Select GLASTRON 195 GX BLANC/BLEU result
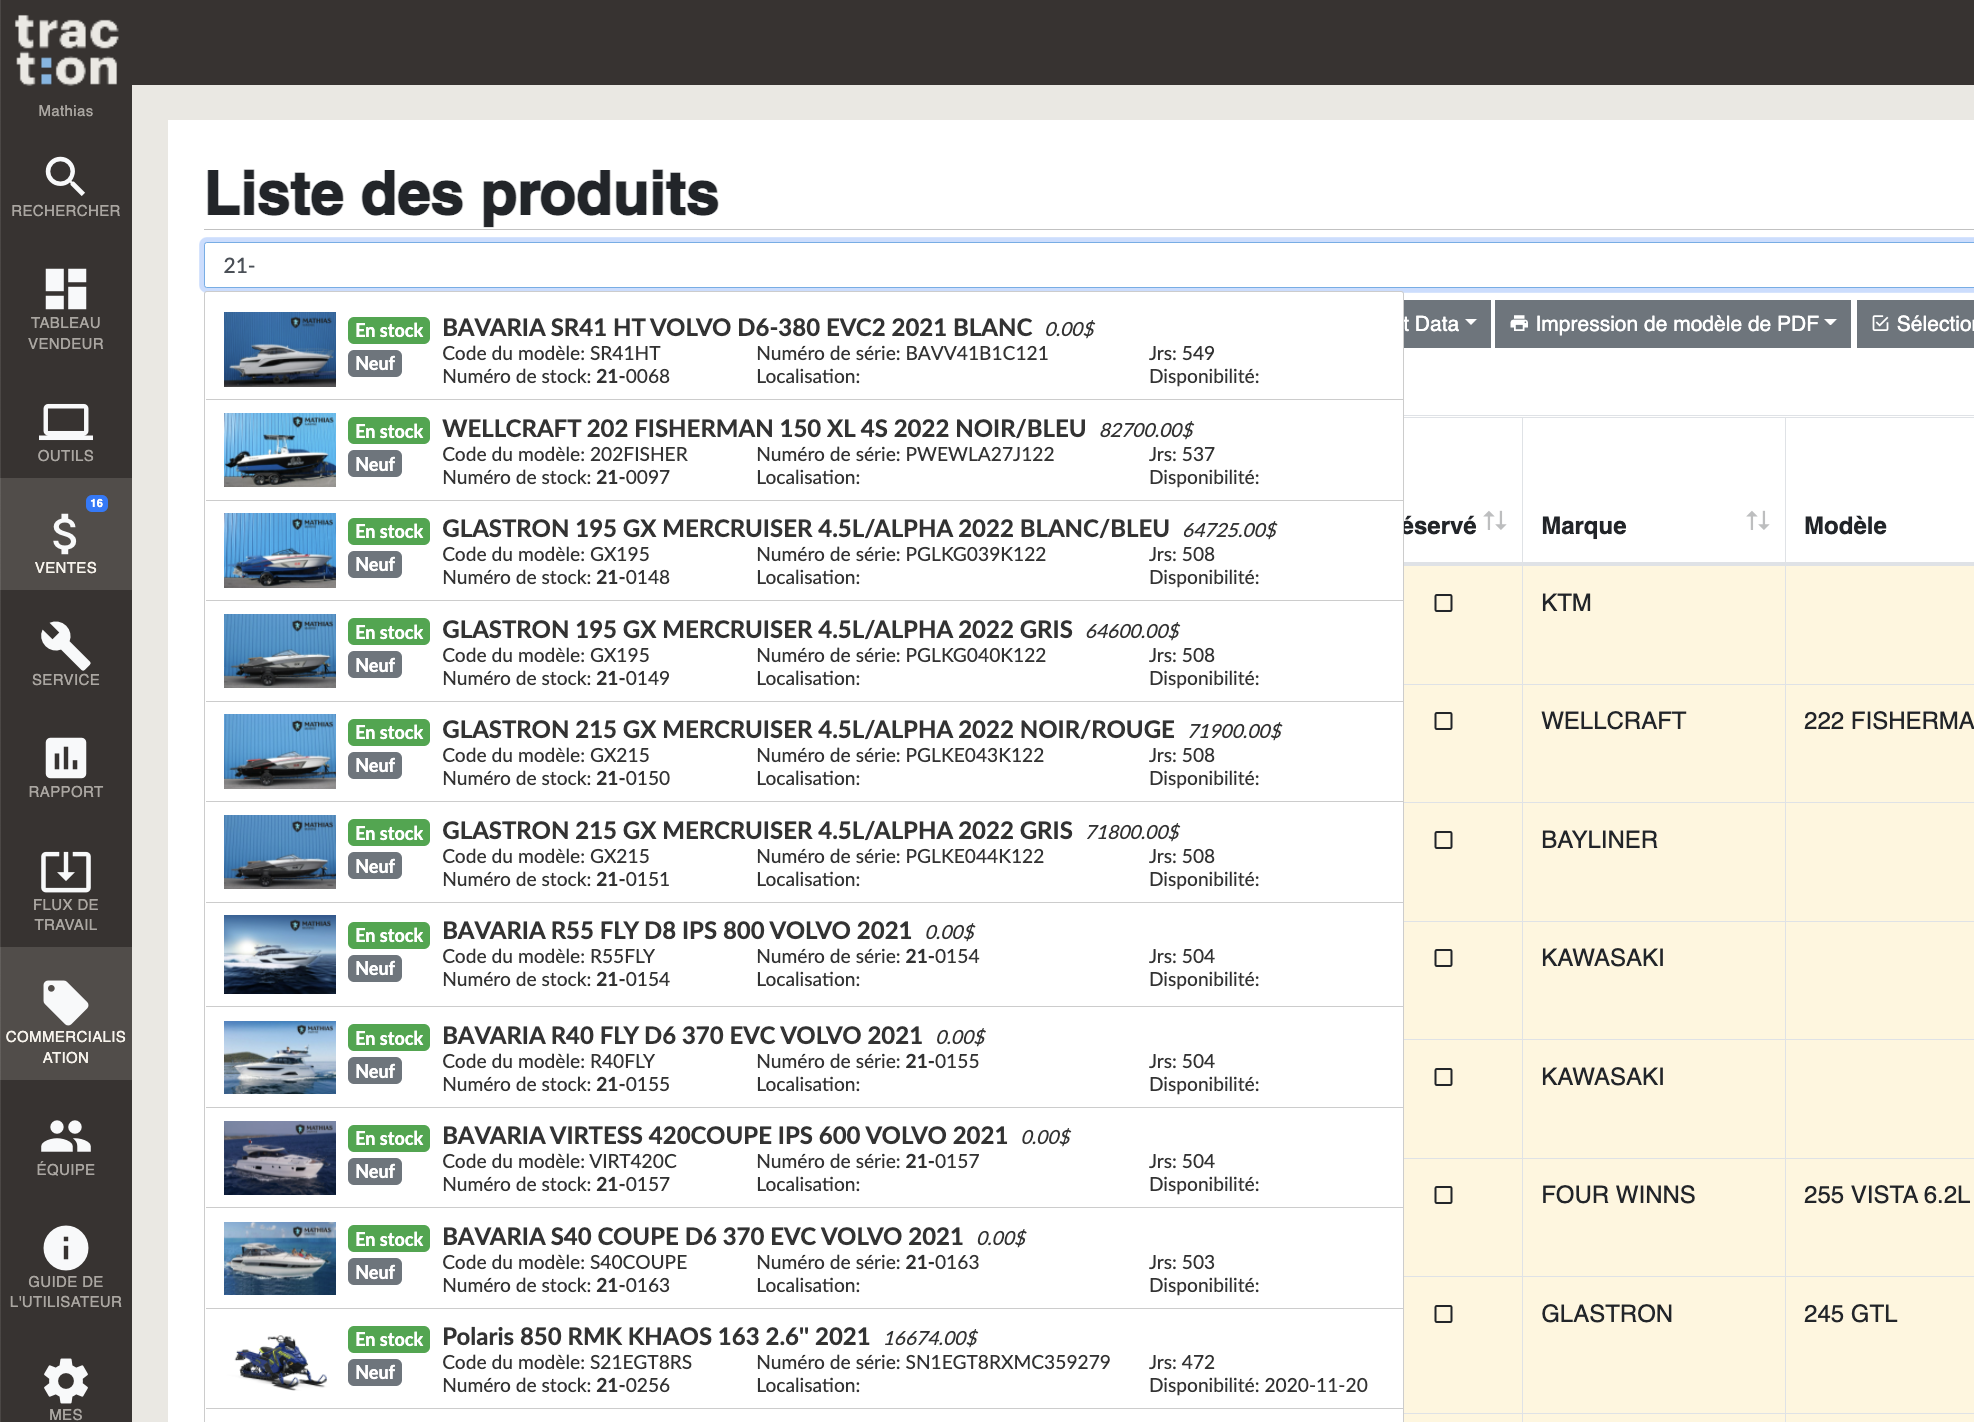The width and height of the screenshot is (1974, 1422). click(804, 551)
